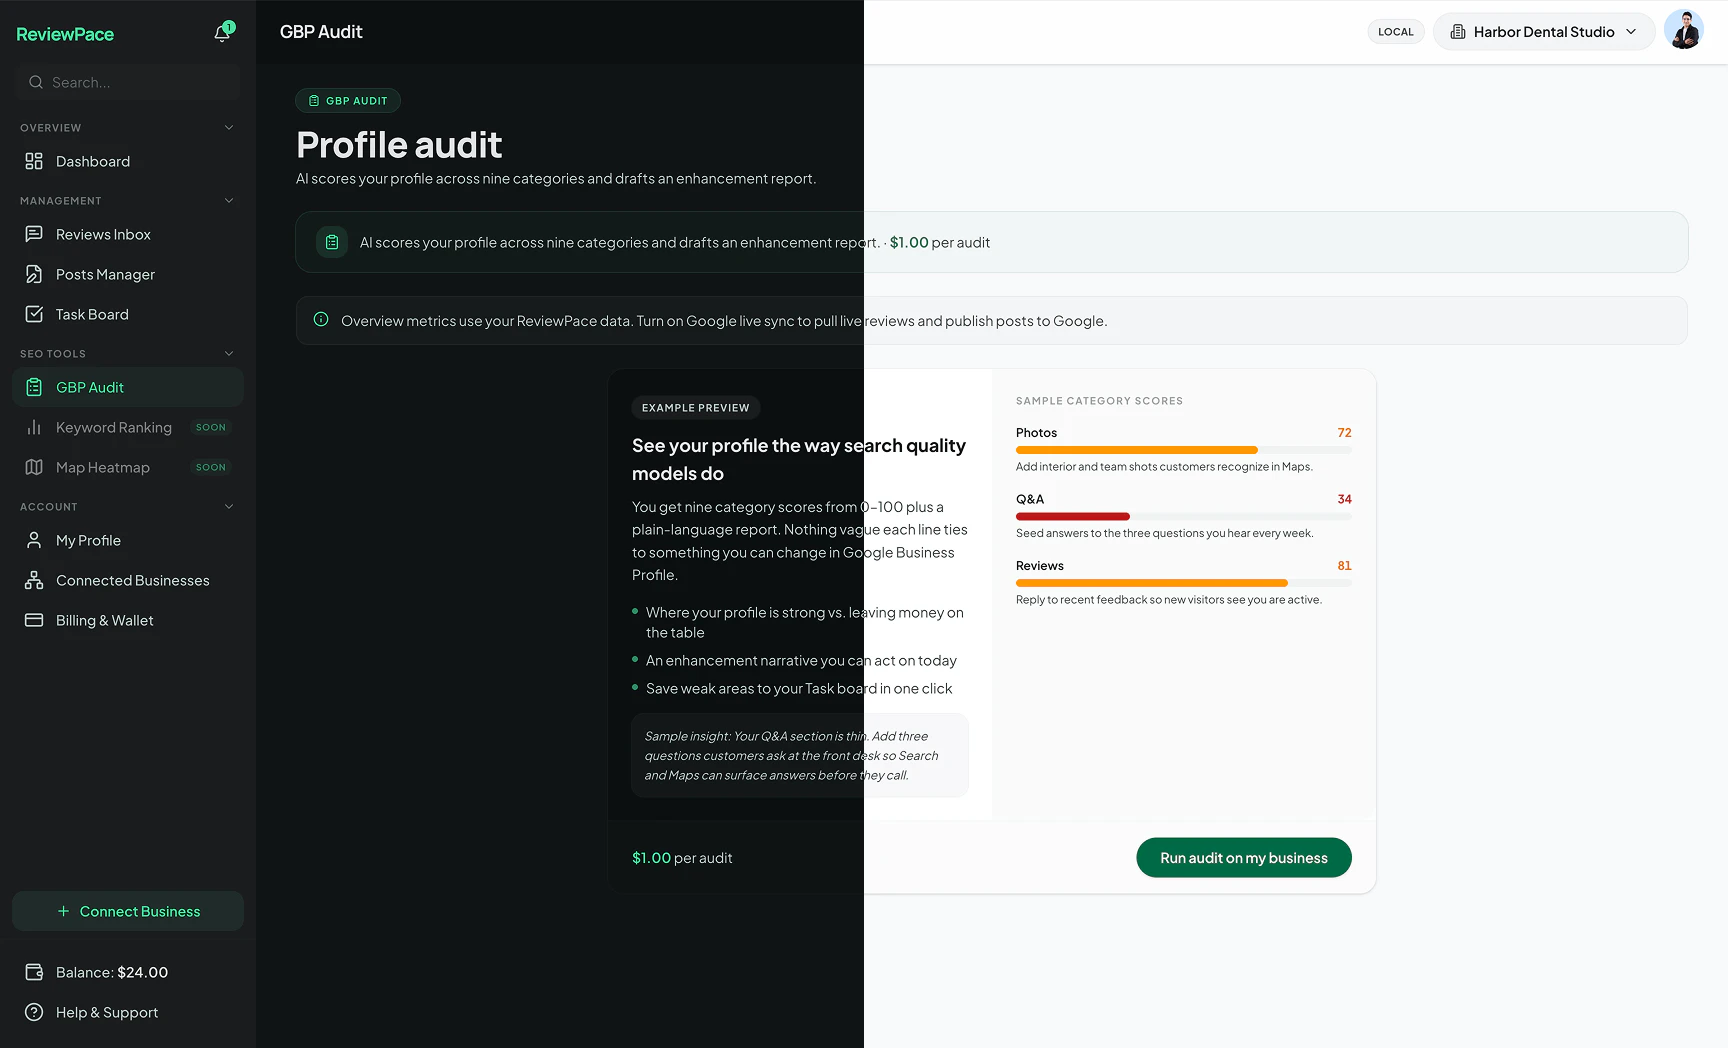
Task: Click the Billing & Wallet card icon
Action: (x=34, y=620)
